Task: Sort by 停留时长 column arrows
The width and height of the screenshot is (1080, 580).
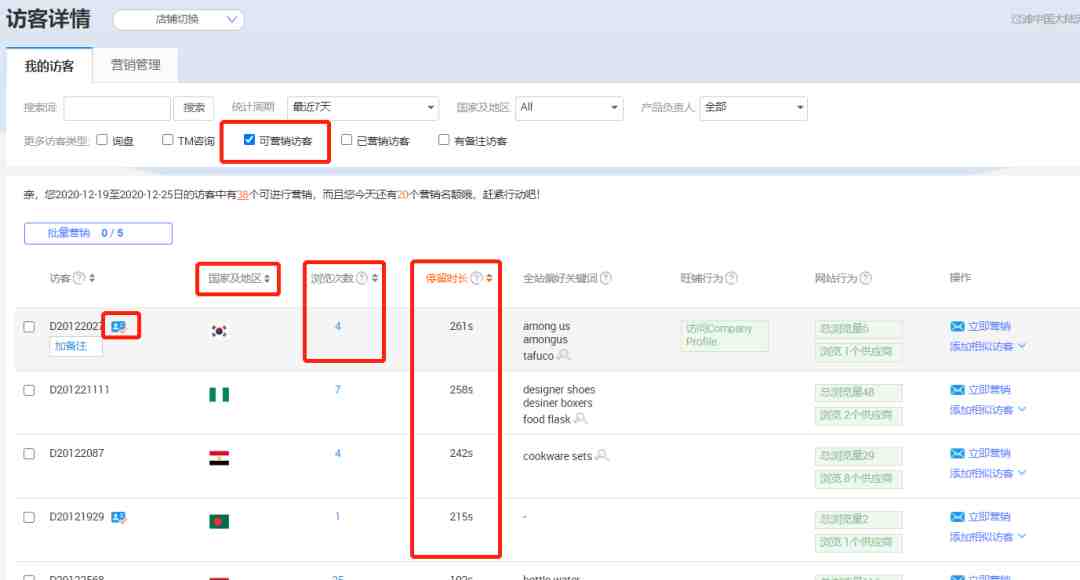Action: tap(489, 278)
